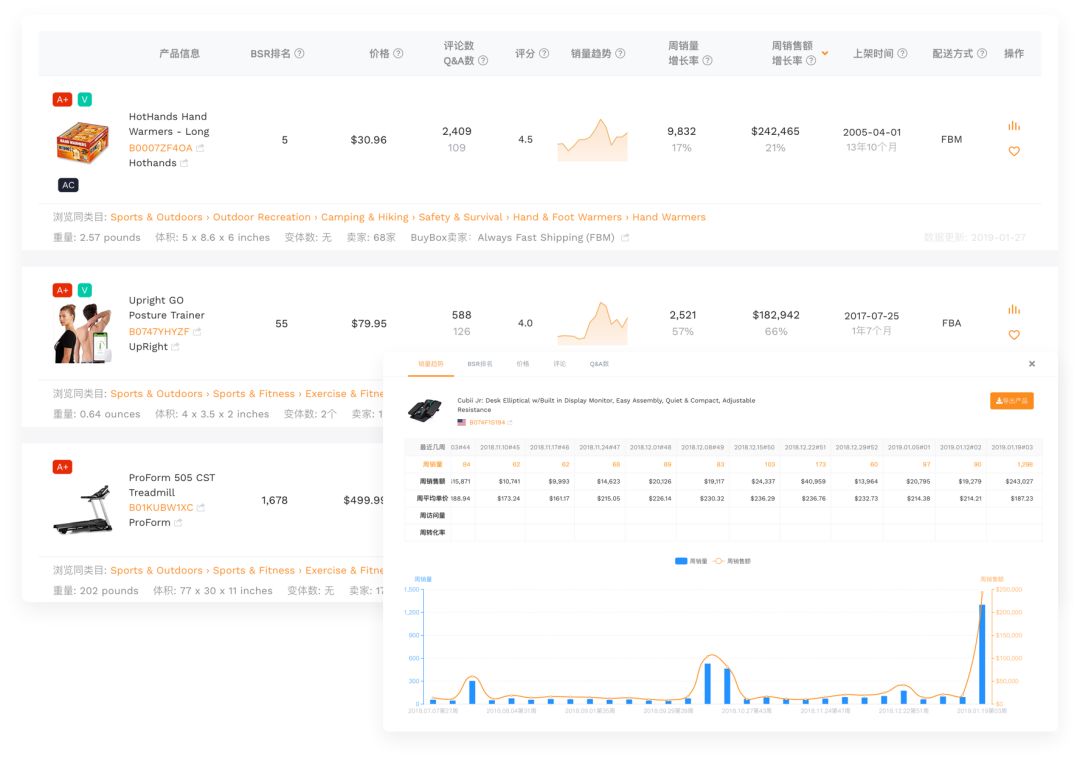The image size is (1080, 759).
Task: Toggle 周销售额 legend series in chart
Action: (x=732, y=561)
